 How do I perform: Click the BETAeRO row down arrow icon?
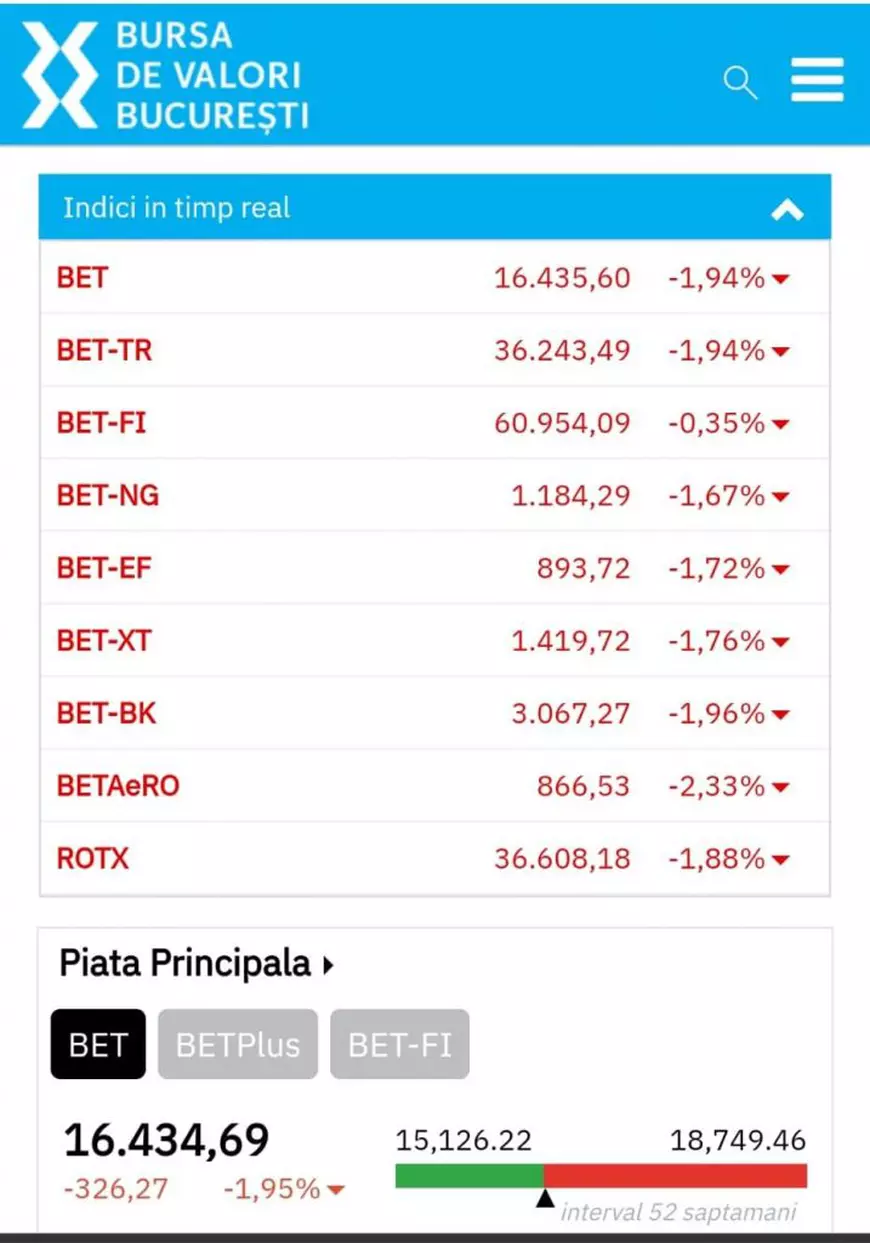coord(781,787)
